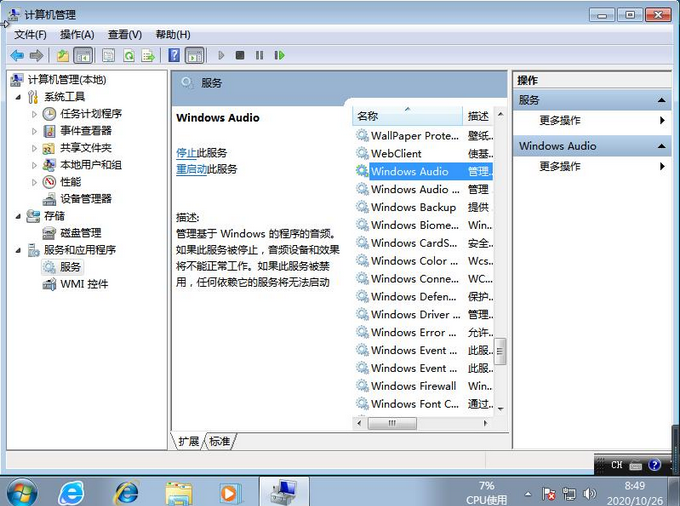The height and width of the screenshot is (506, 680).
Task: Collapse the 存储 tree node
Action: pyautogui.click(x=18, y=216)
